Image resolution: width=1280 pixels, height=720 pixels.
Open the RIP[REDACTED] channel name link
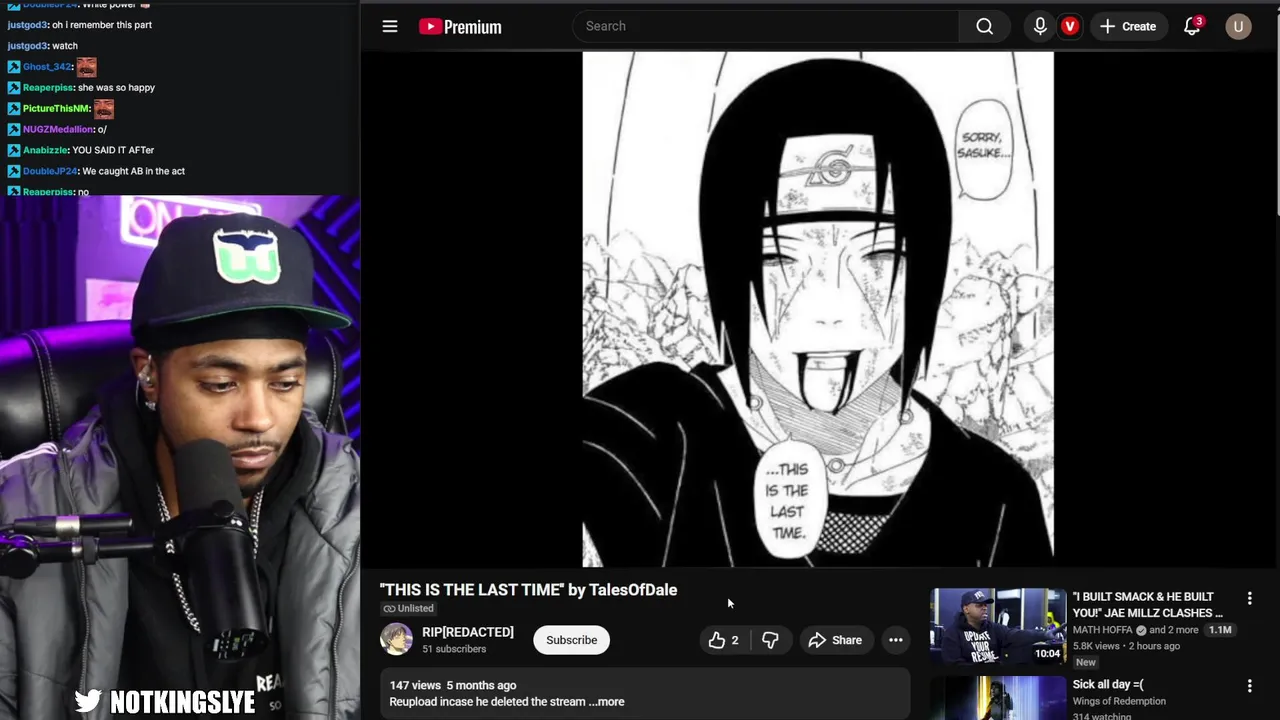(x=468, y=632)
